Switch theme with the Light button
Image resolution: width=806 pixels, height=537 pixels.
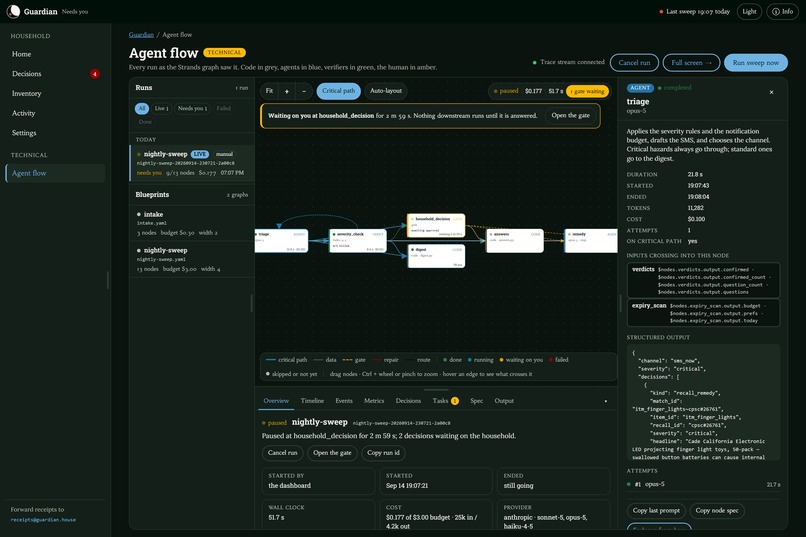tap(749, 11)
